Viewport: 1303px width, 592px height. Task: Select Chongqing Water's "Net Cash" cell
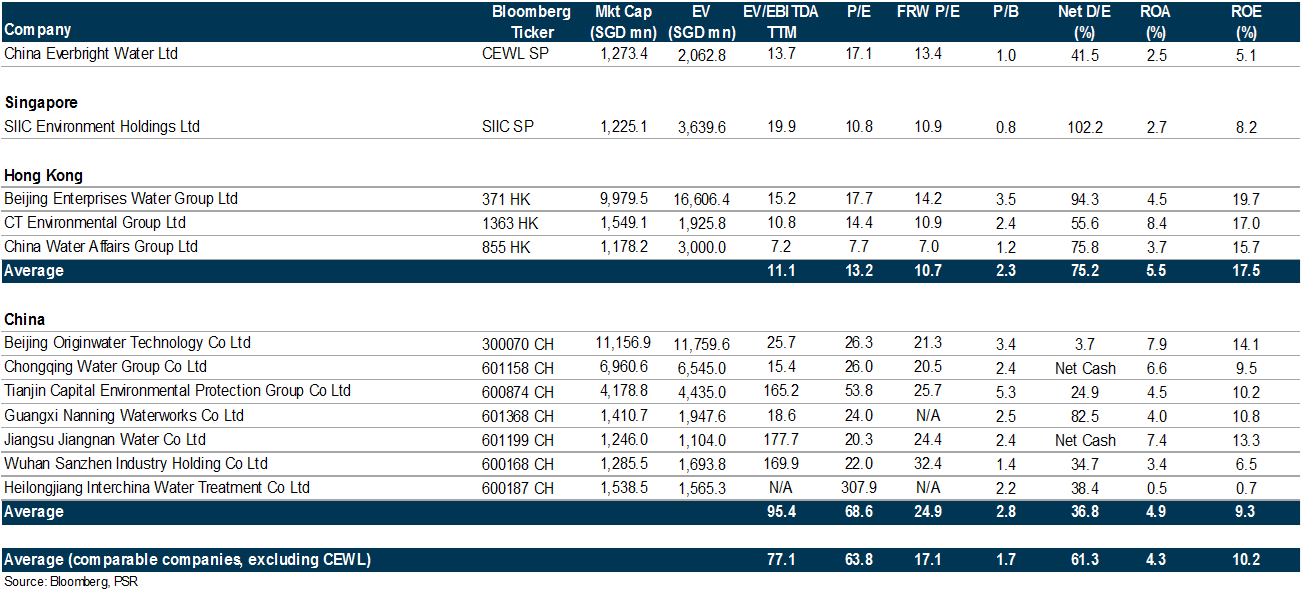[x=1084, y=368]
